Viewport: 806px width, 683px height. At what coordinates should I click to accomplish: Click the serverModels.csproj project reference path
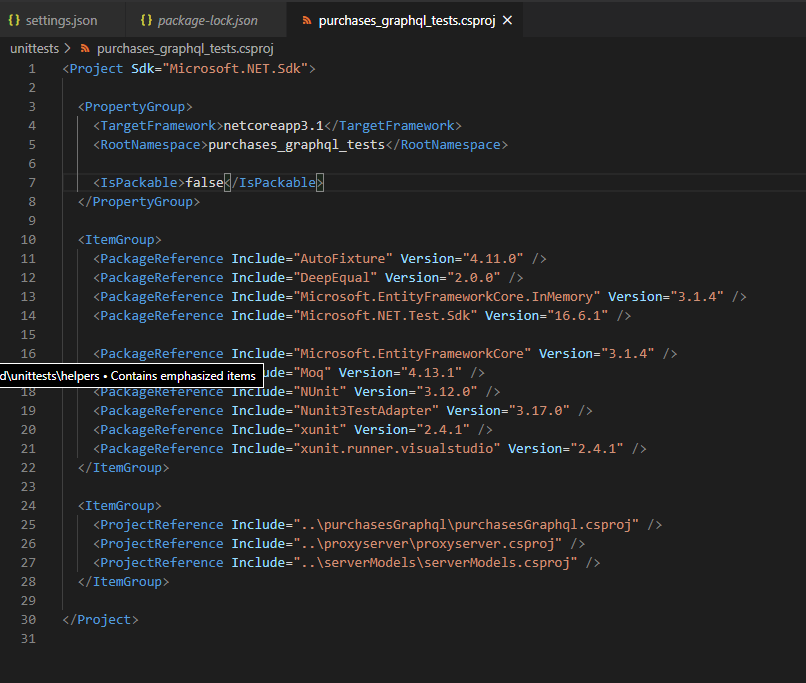(x=435, y=563)
